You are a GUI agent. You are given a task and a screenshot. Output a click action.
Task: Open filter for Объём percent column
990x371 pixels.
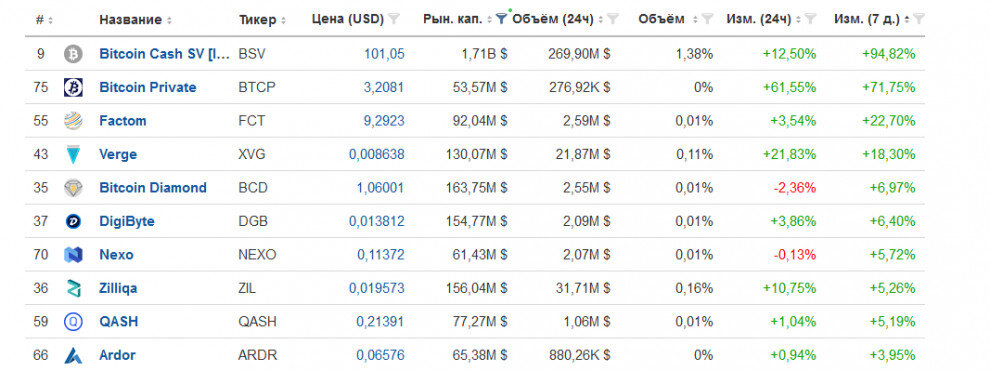tap(708, 20)
